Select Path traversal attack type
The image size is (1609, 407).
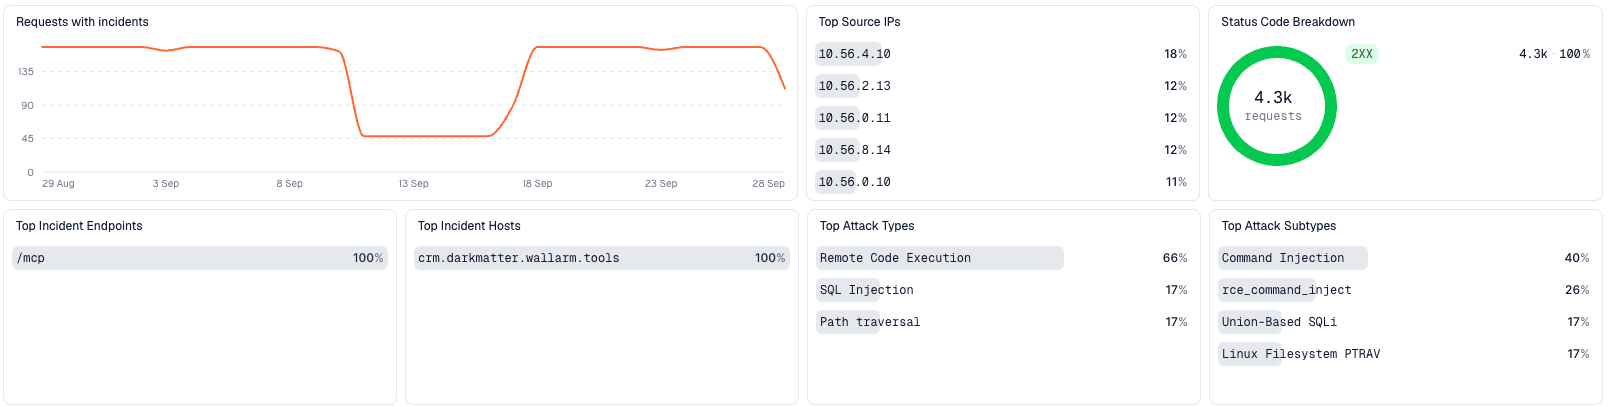pyautogui.click(x=1003, y=322)
